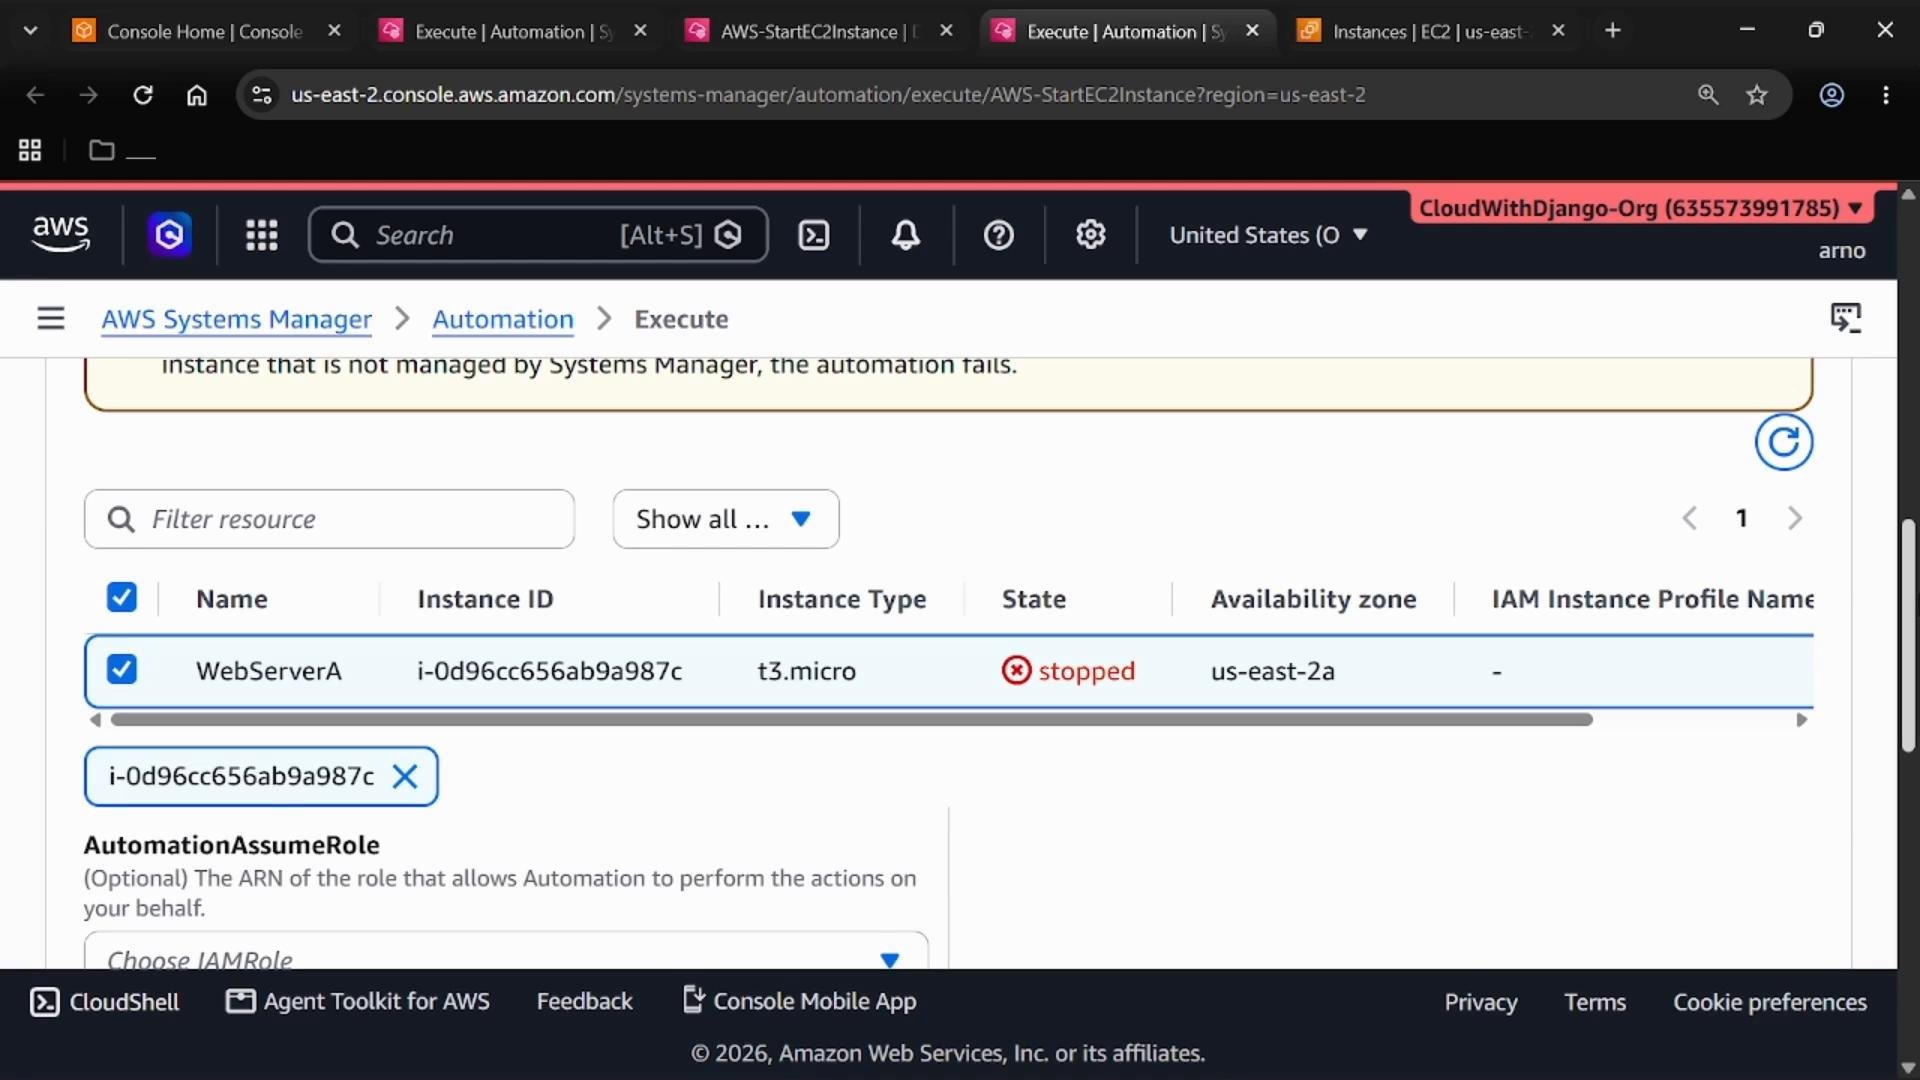This screenshot has width=1920, height=1080.
Task: Click the horizontal table scrollbar
Action: pos(852,720)
